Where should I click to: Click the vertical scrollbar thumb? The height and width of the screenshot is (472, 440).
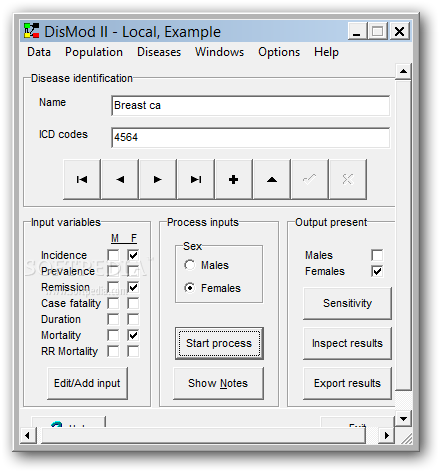point(403,234)
